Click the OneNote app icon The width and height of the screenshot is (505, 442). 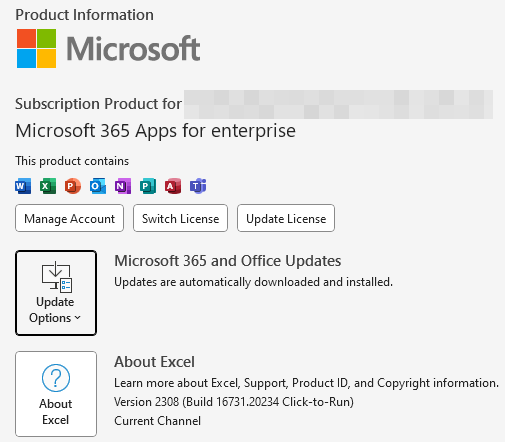coord(123,186)
